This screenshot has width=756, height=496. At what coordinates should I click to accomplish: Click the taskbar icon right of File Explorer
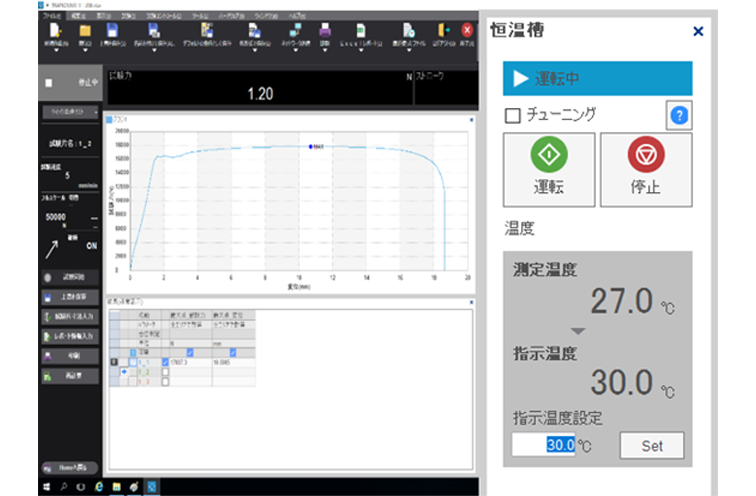pyautogui.click(x=134, y=487)
